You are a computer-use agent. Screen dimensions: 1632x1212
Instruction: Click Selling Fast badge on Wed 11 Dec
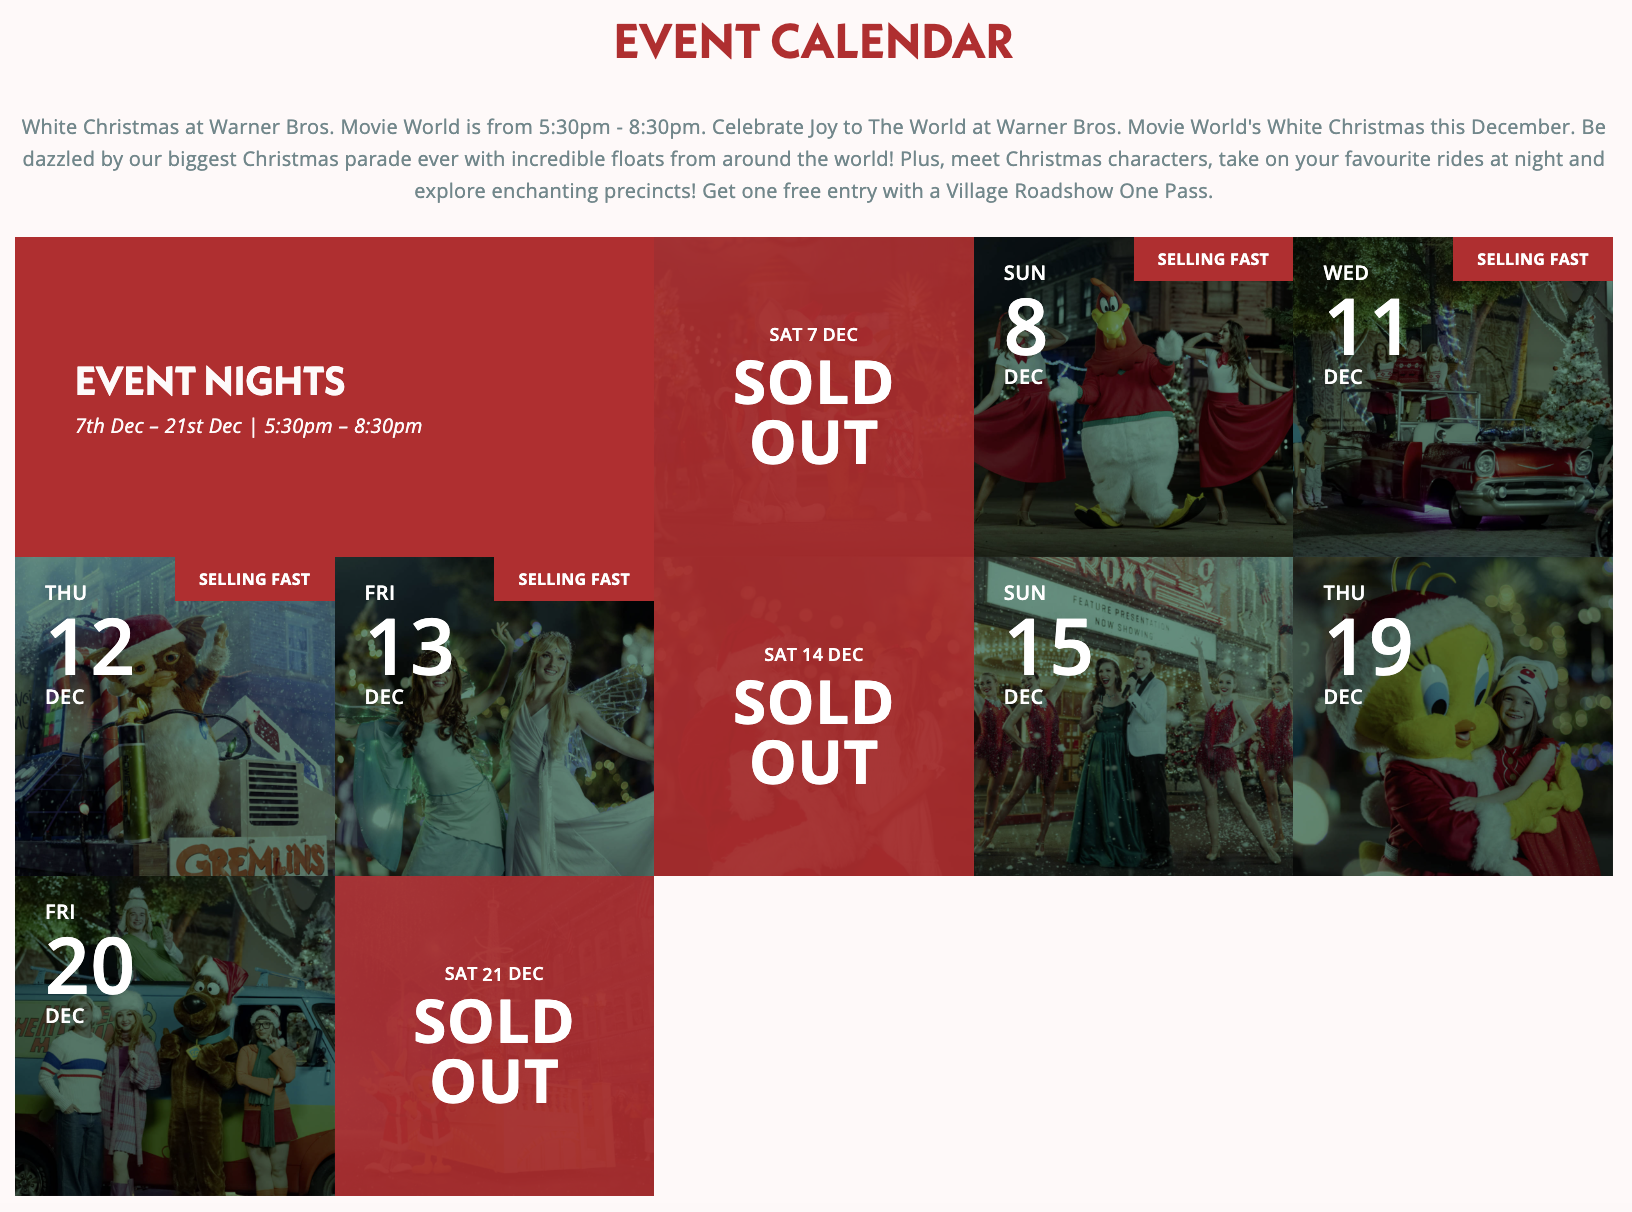pyautogui.click(x=1533, y=259)
